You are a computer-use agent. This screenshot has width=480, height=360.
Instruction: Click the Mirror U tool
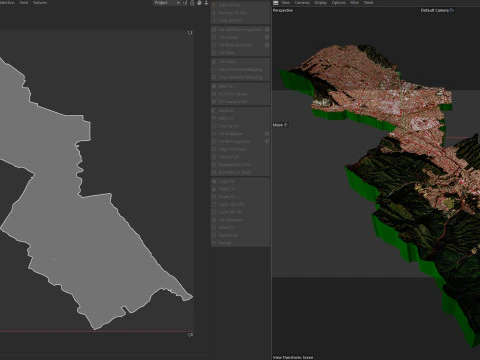tap(240, 110)
